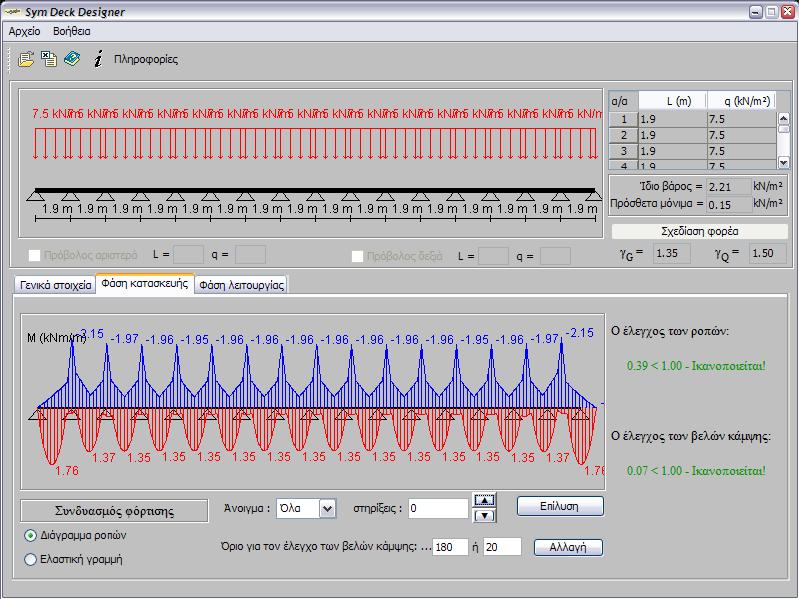Click L cell 1.9 in row 3
The width and height of the screenshot is (799, 599).
point(673,151)
